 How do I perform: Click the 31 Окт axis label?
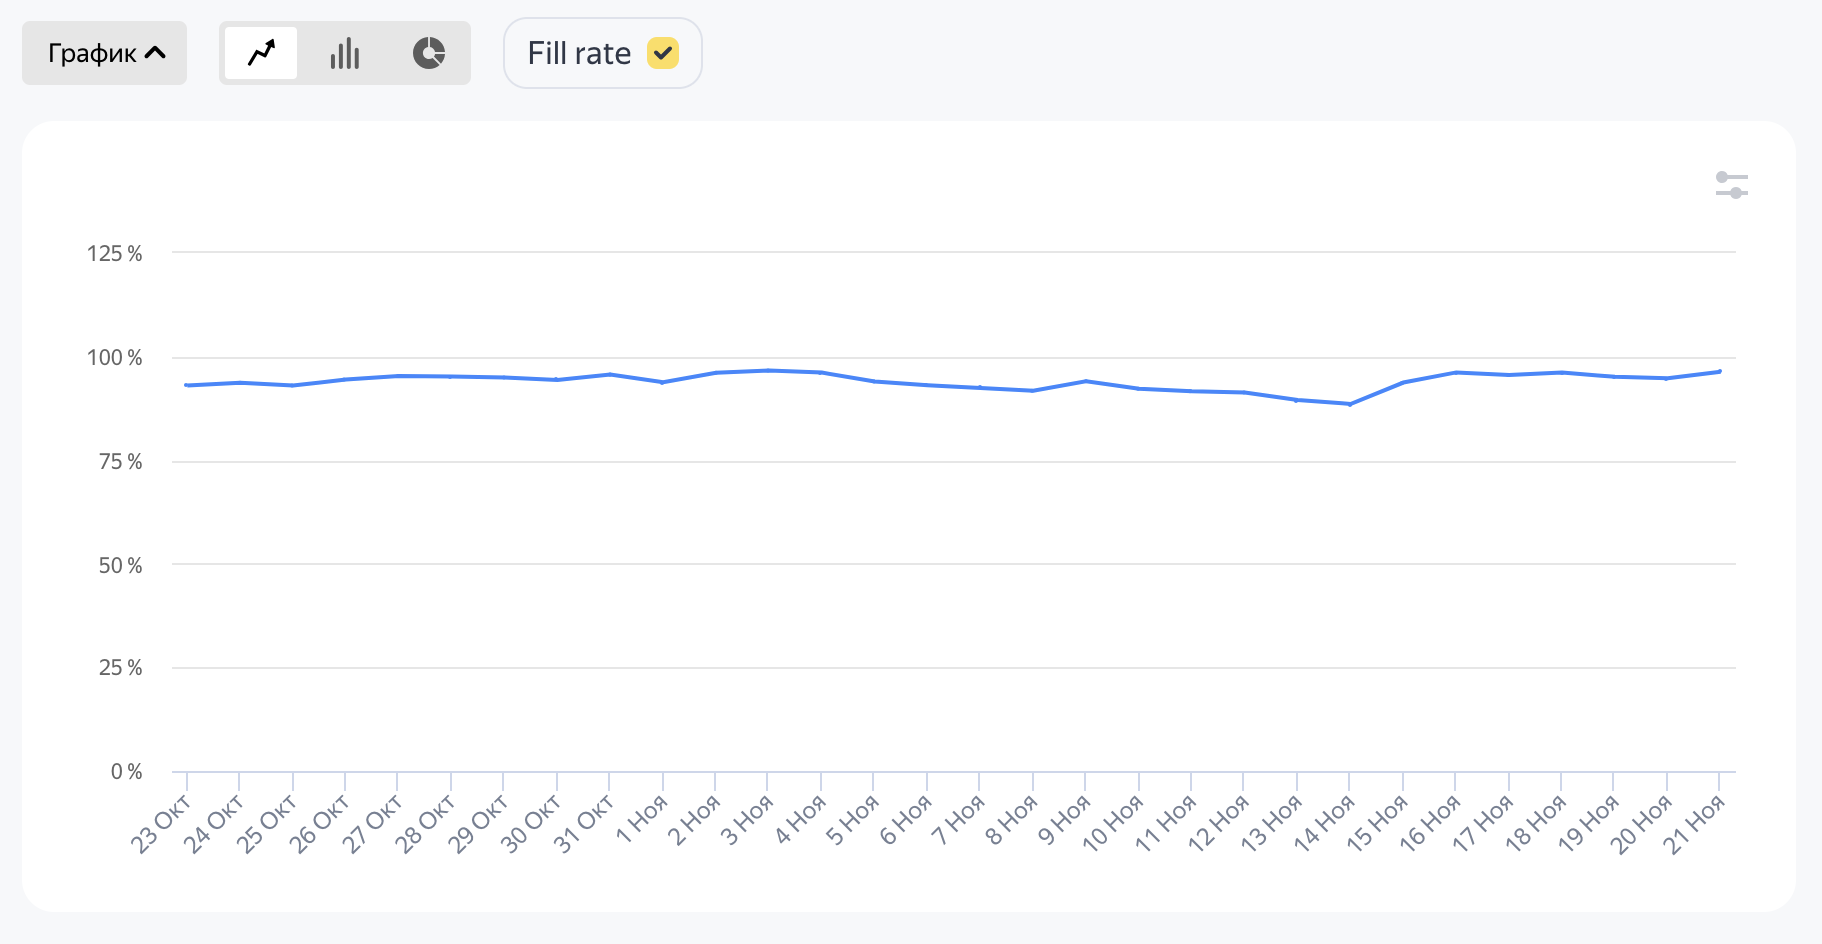pyautogui.click(x=584, y=824)
